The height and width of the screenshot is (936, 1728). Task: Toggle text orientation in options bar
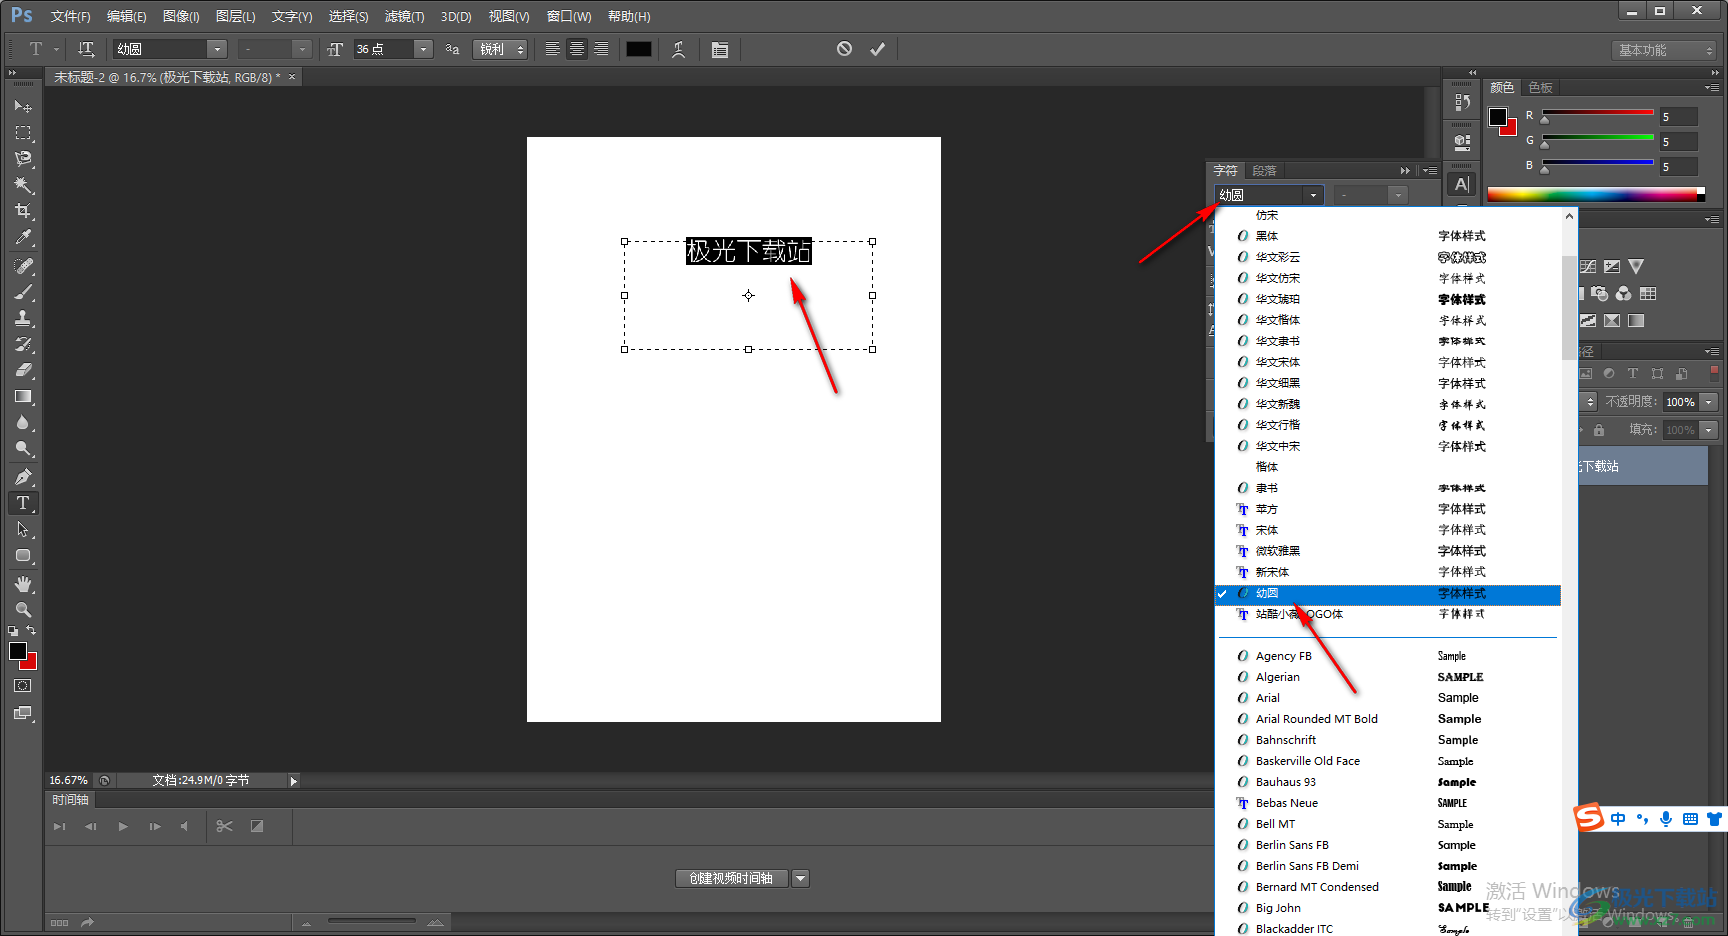coord(86,49)
